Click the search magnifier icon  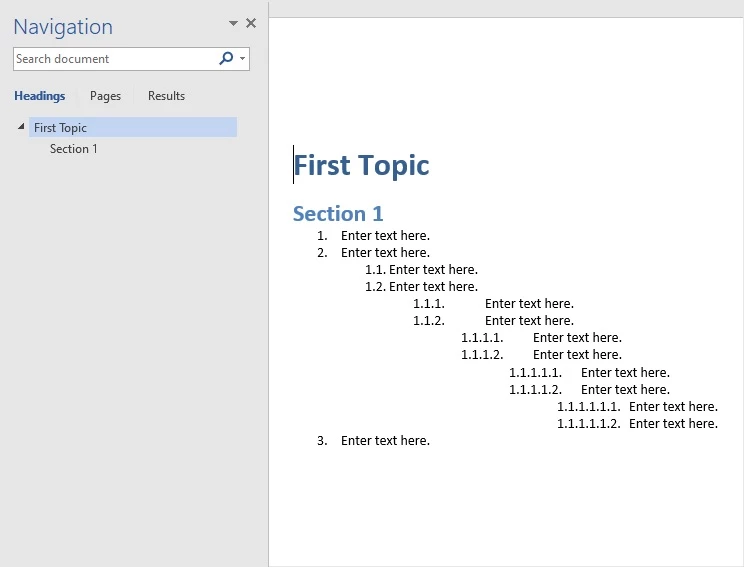click(x=226, y=58)
